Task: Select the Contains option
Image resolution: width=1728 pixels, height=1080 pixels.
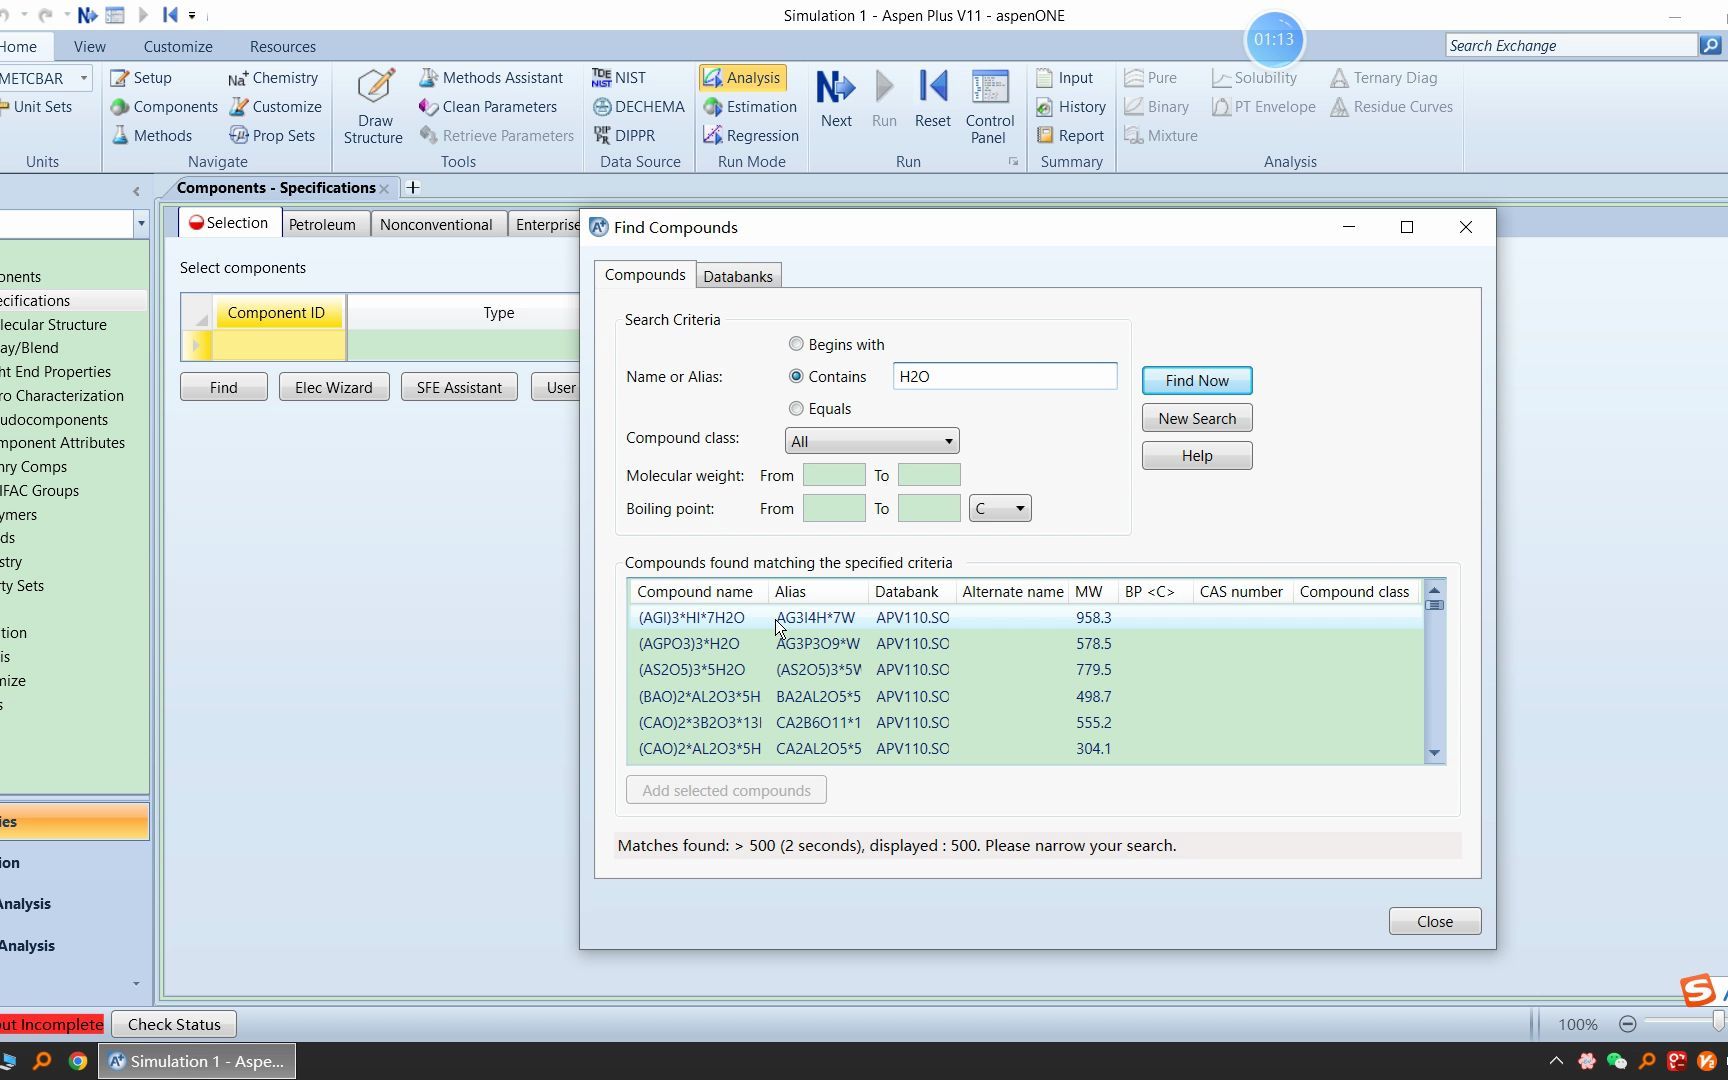Action: tap(796, 376)
